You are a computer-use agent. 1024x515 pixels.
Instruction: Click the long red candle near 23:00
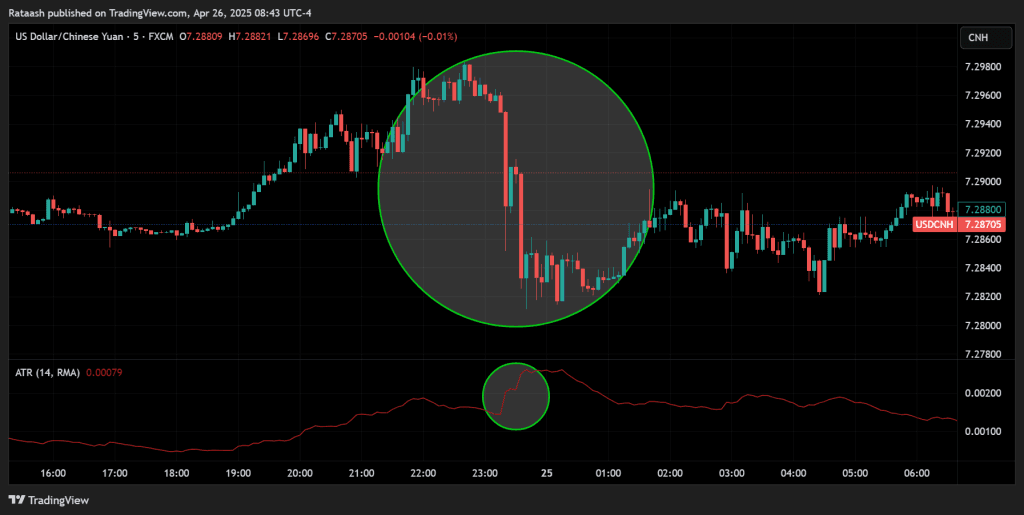tap(506, 150)
